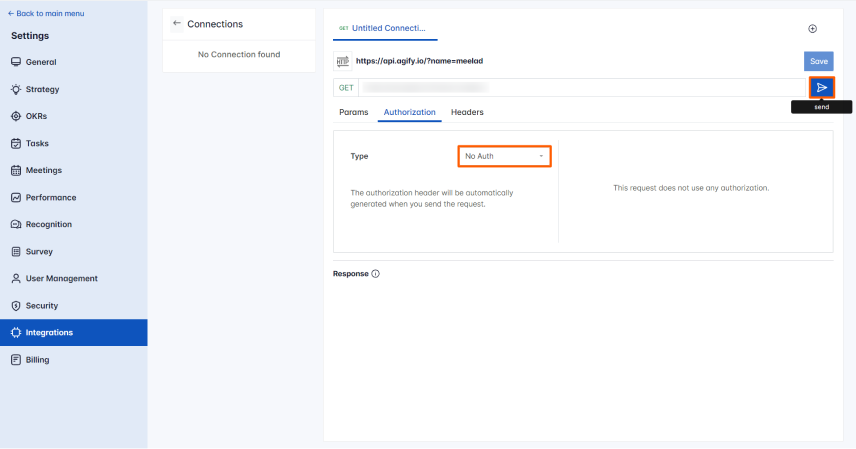Viewport: 856px width, 449px height.
Task: Click the Connections panel heading
Action: [x=215, y=24]
